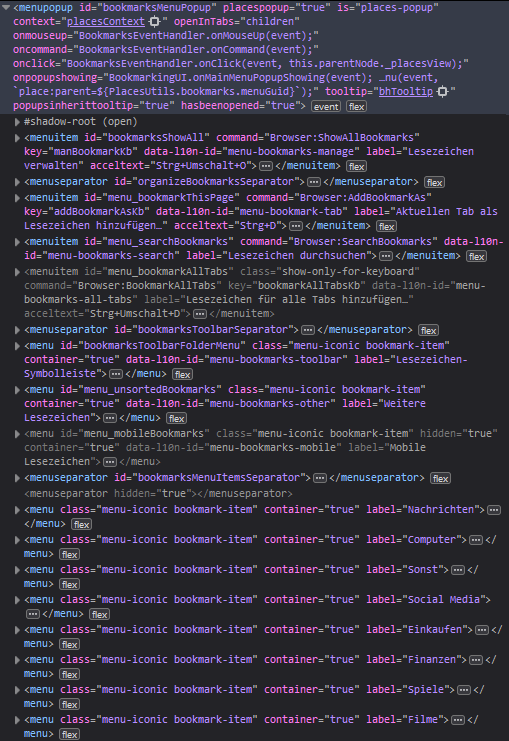Click the class value "show-only-for-keyboard"
The height and width of the screenshot is (741, 509).
pos(348,272)
